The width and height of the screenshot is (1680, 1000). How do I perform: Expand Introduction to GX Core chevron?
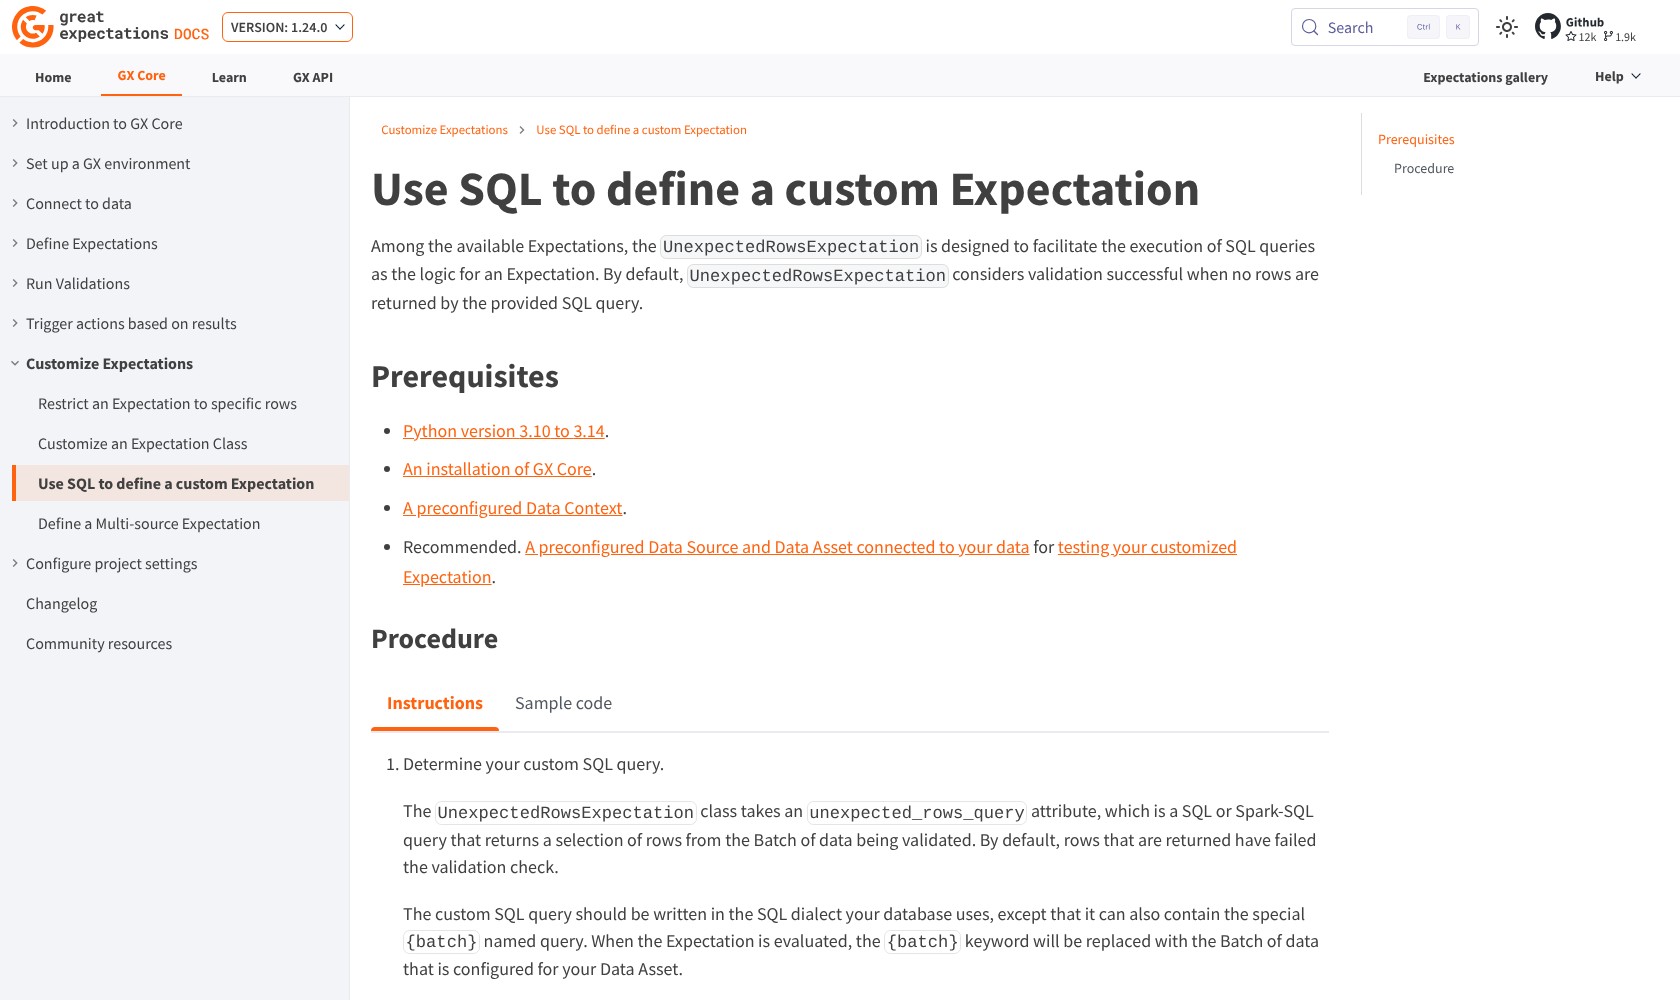pos(15,123)
